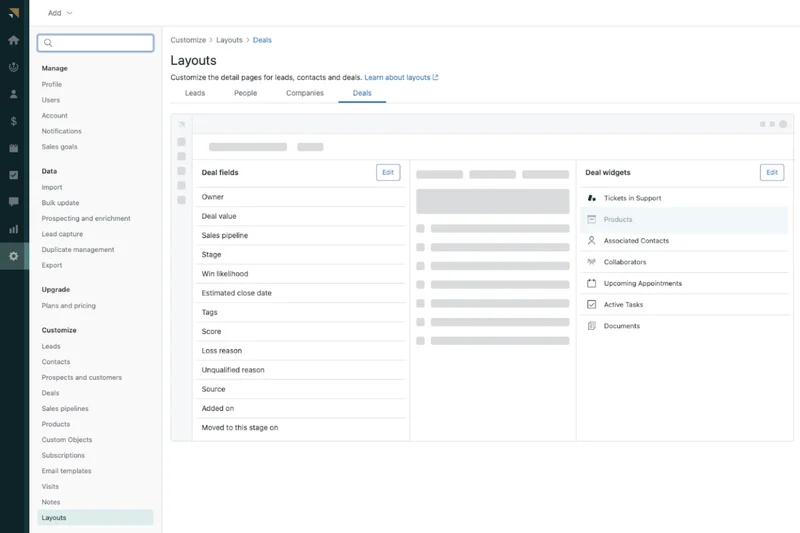Image resolution: width=800 pixels, height=533 pixels.
Task: Switch to the Leads tab
Action: (x=195, y=93)
